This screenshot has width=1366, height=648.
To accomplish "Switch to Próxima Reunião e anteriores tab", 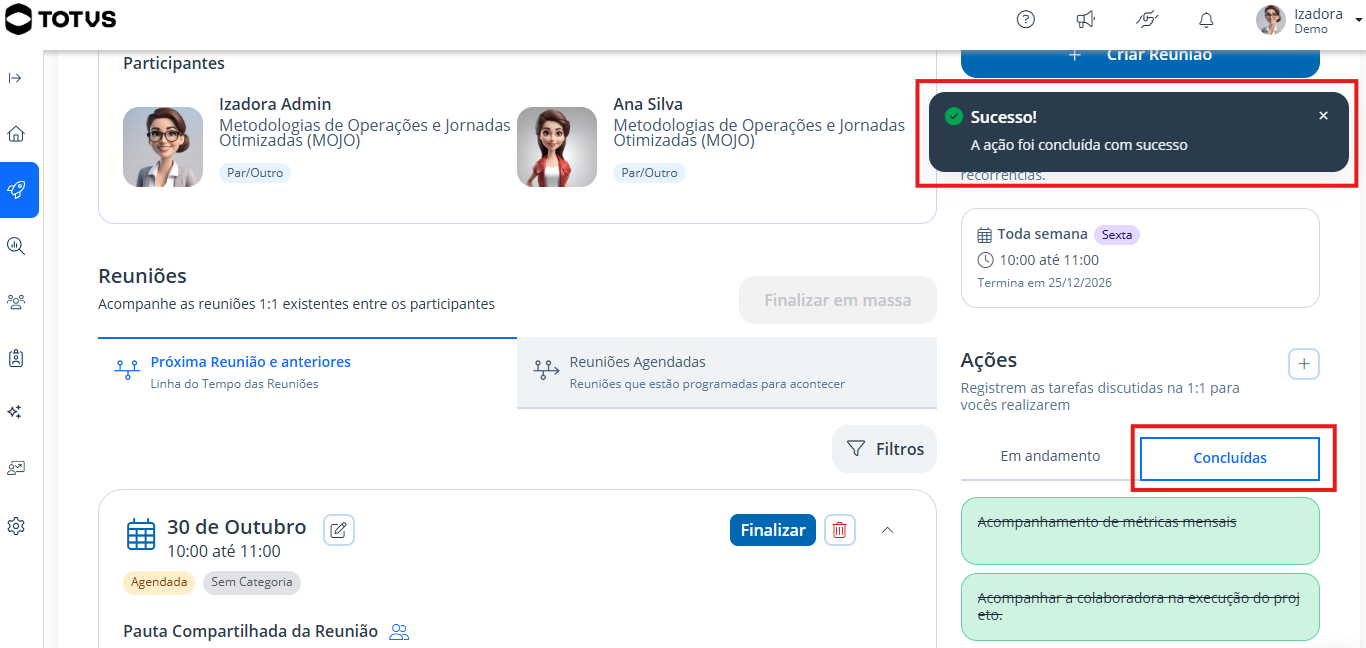I will [308, 372].
